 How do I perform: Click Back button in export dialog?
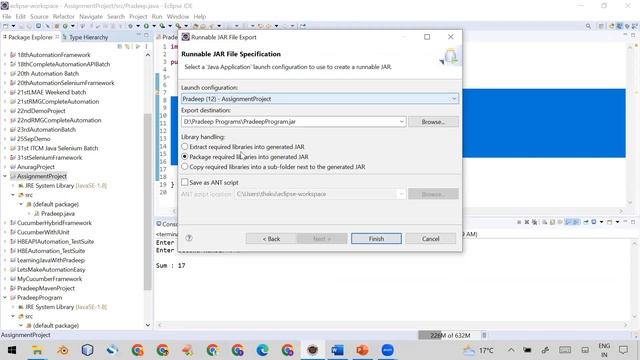click(271, 238)
